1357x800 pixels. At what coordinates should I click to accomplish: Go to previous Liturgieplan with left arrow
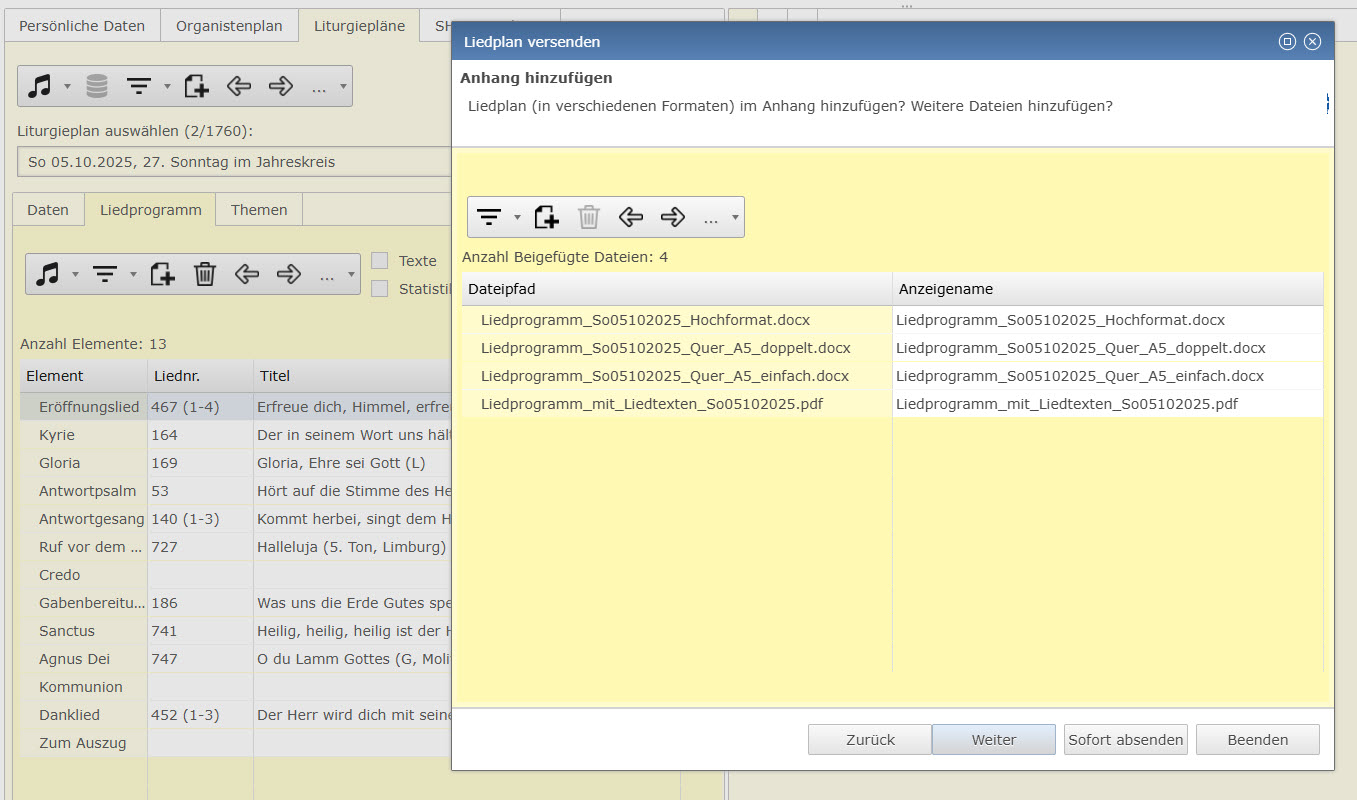click(x=238, y=87)
